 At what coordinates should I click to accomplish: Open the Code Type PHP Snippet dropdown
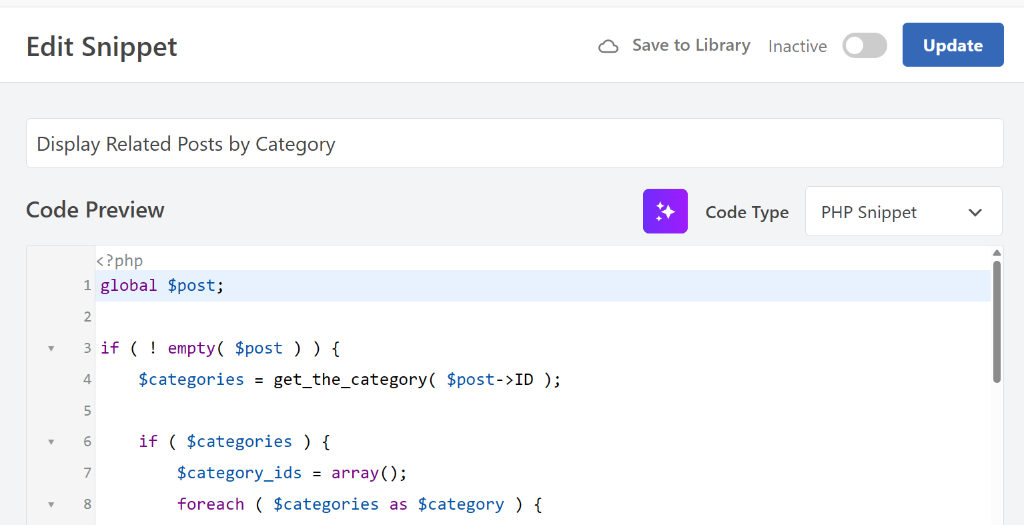903,212
